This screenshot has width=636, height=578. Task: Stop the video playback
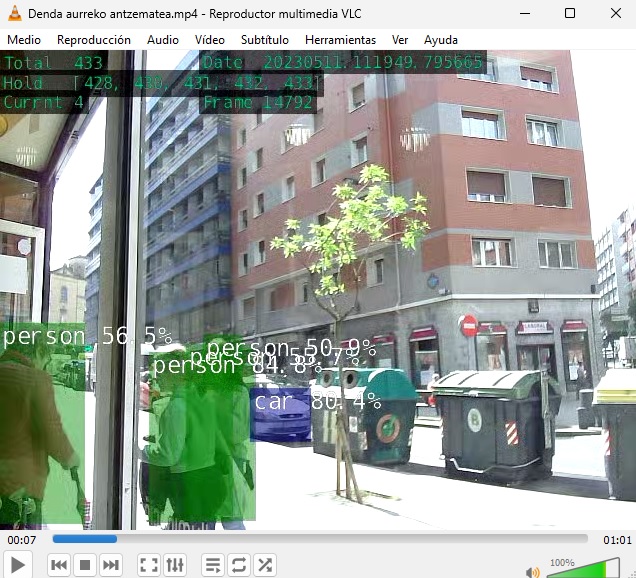85,565
